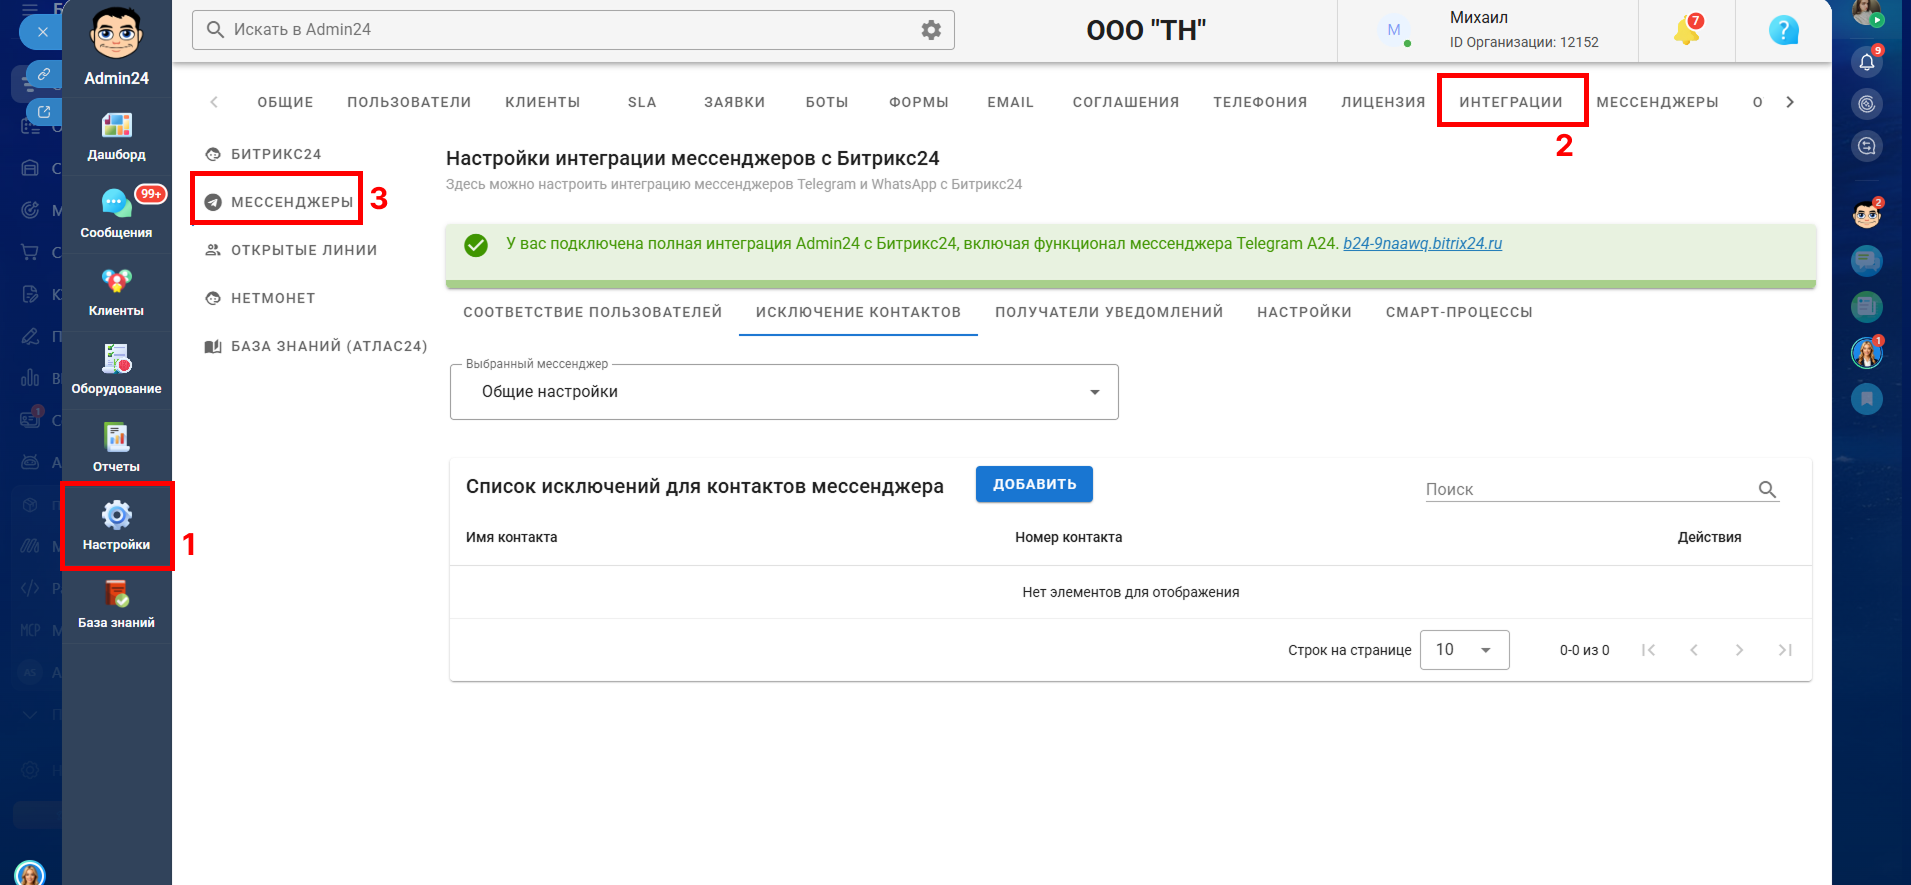Go to the previous table page
The height and width of the screenshot is (885, 1911).
point(1693,650)
